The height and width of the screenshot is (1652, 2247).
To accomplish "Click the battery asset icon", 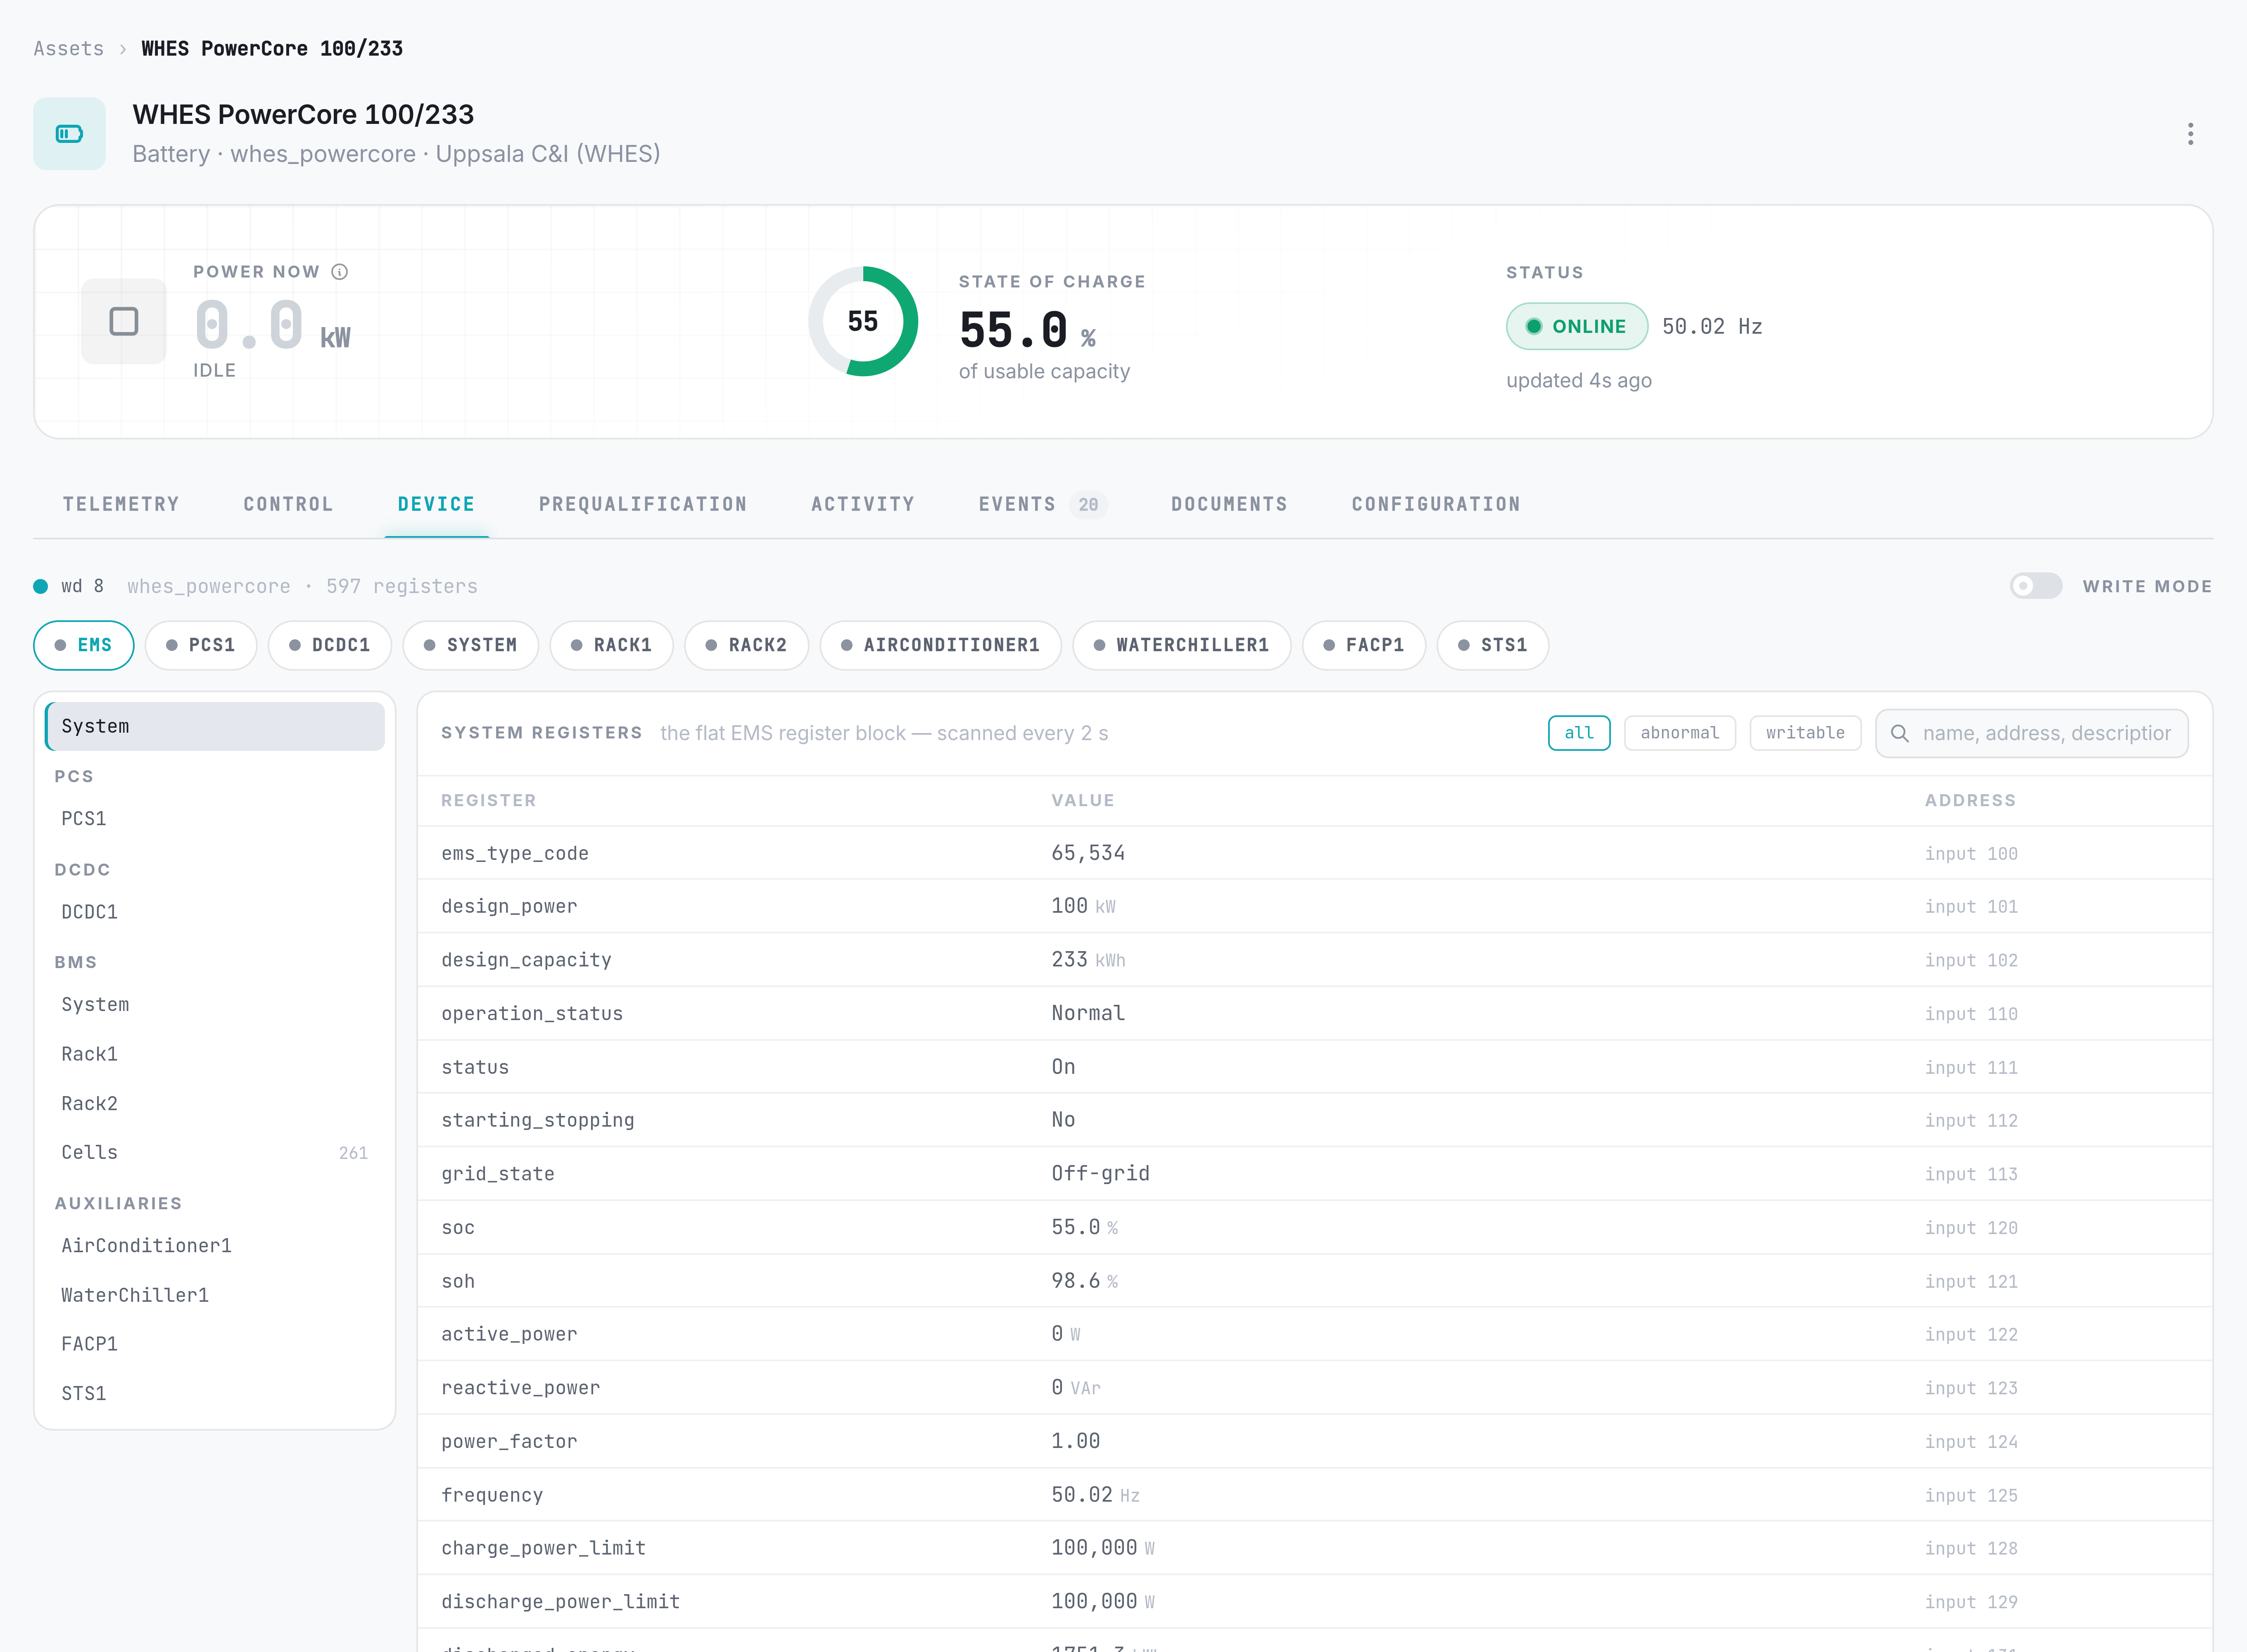I will click(69, 134).
